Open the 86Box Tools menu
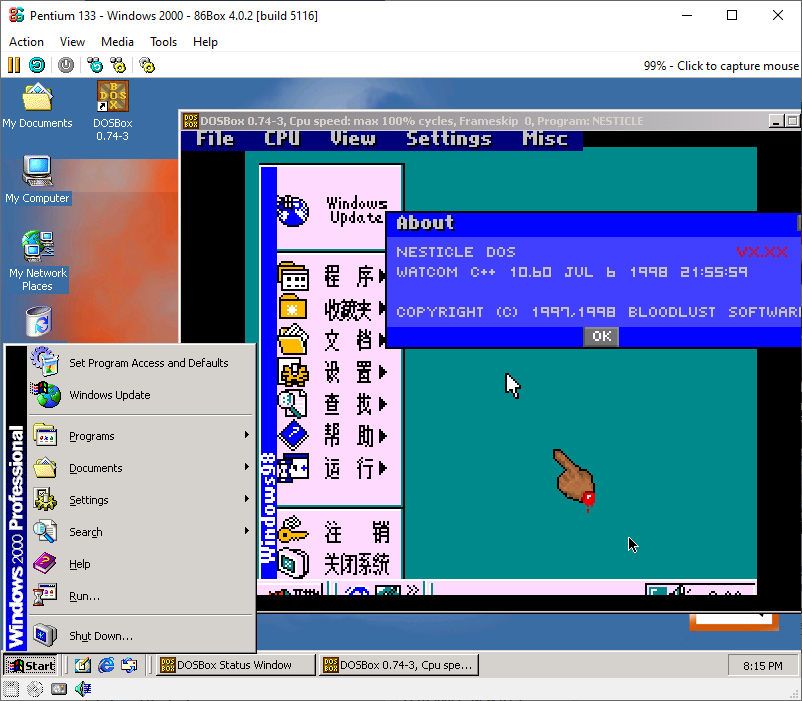Viewport: 802px width, 701px height. click(x=163, y=42)
